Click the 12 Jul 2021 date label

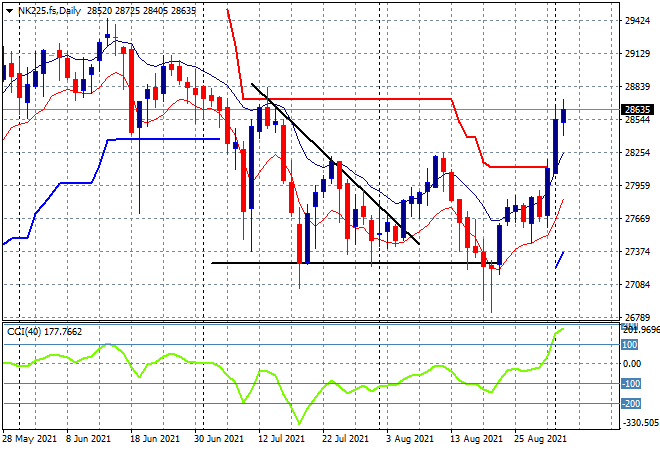point(281,439)
